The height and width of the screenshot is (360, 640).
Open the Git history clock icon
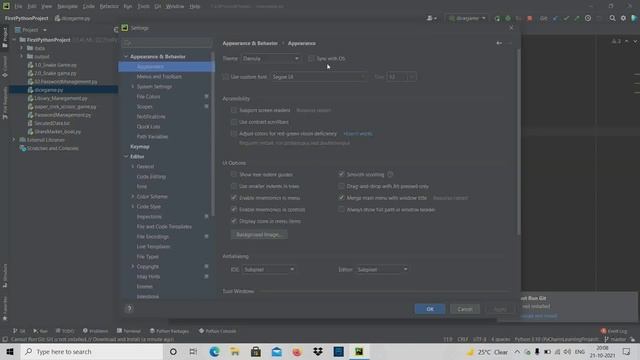click(x=588, y=18)
